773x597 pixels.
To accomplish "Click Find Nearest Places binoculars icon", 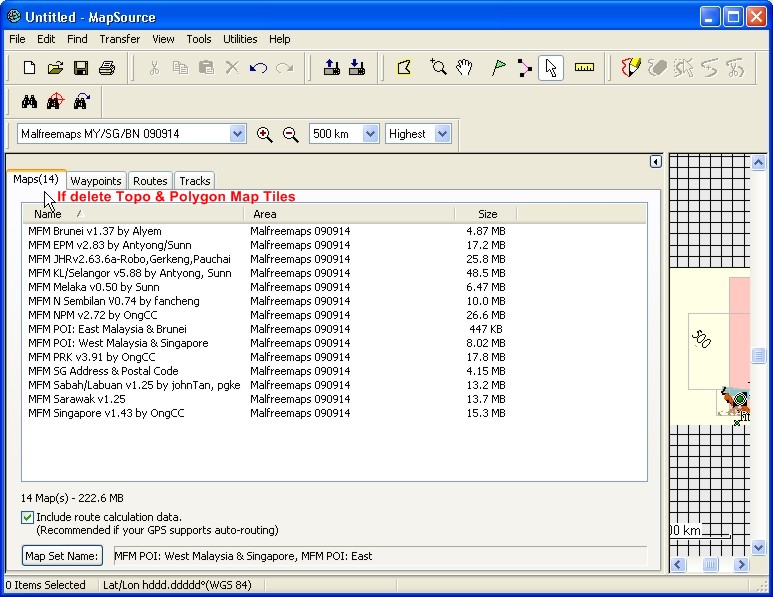I will [55, 102].
